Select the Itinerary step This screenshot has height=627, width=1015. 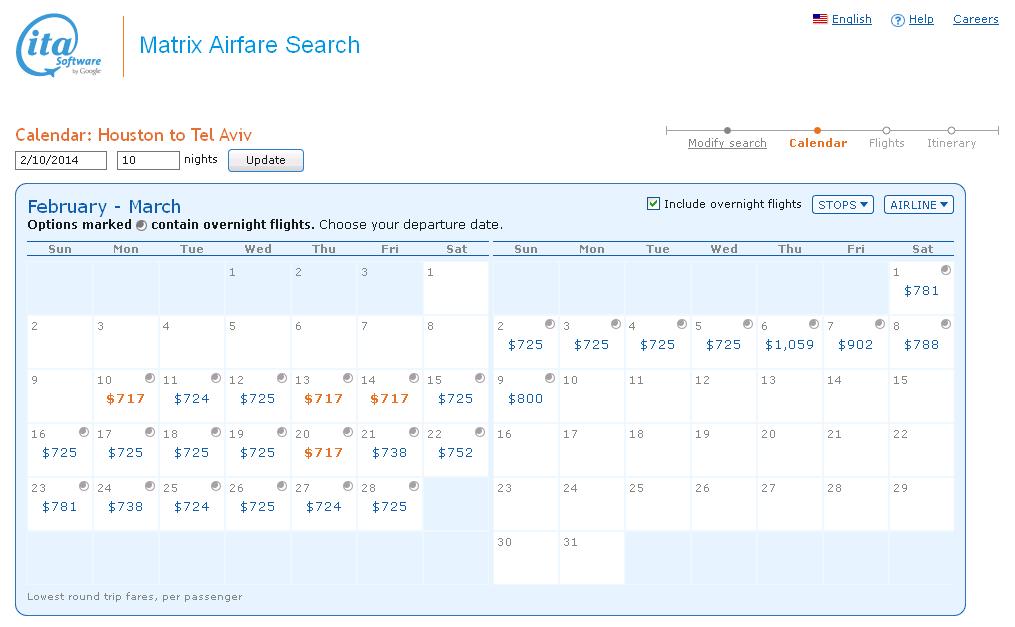click(951, 143)
